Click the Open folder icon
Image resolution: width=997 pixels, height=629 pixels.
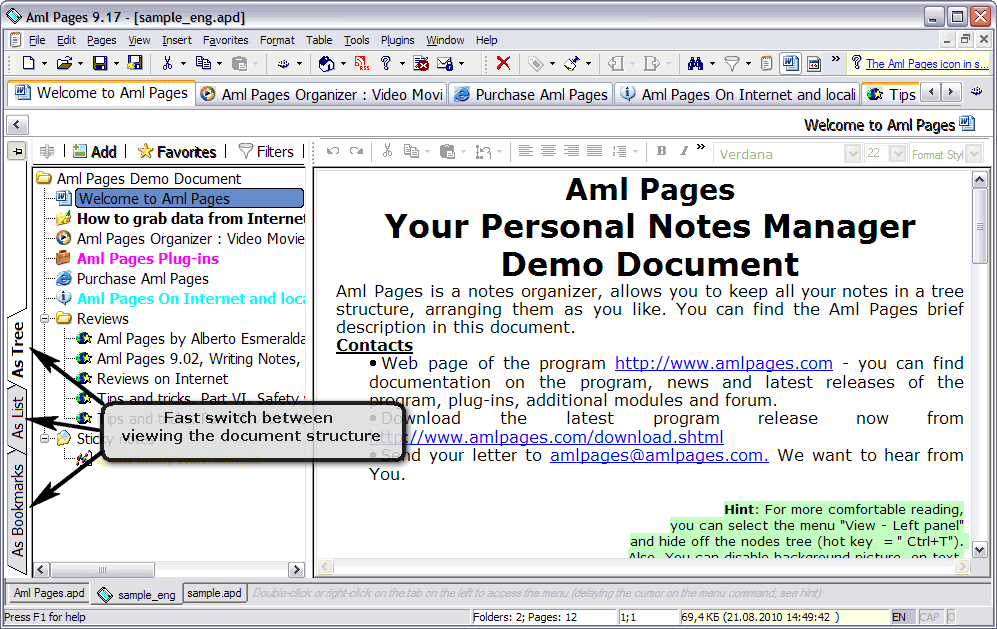pos(64,63)
